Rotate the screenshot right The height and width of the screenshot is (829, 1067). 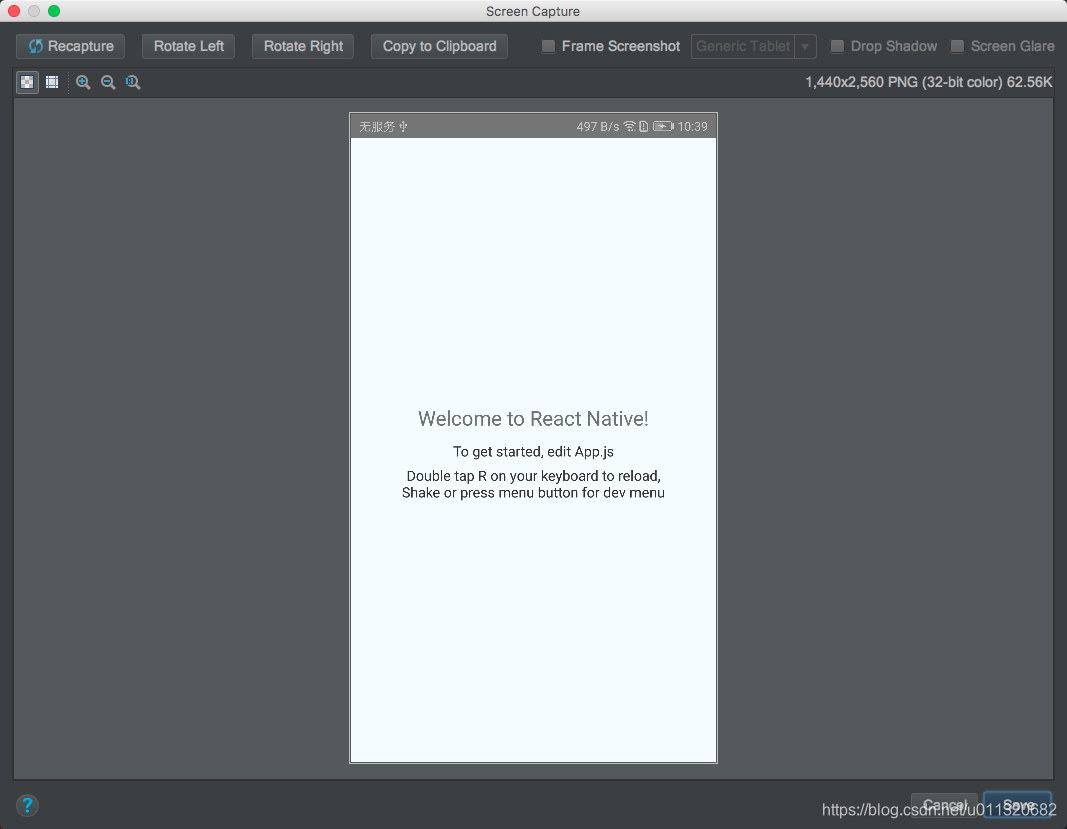303,46
